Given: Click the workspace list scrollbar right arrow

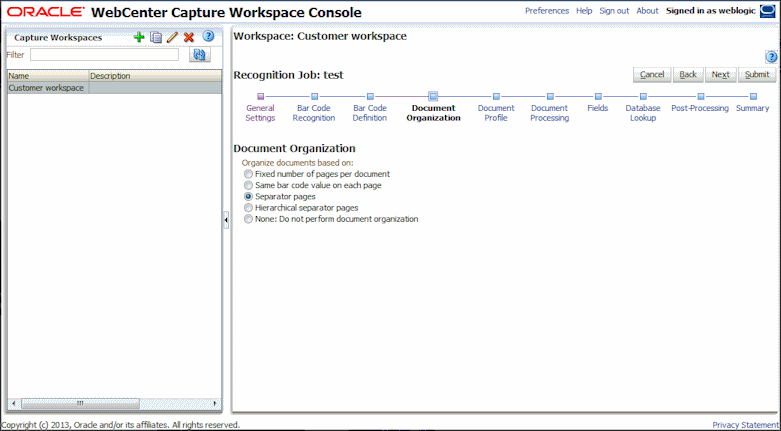Looking at the screenshot, I should pyautogui.click(x=215, y=403).
